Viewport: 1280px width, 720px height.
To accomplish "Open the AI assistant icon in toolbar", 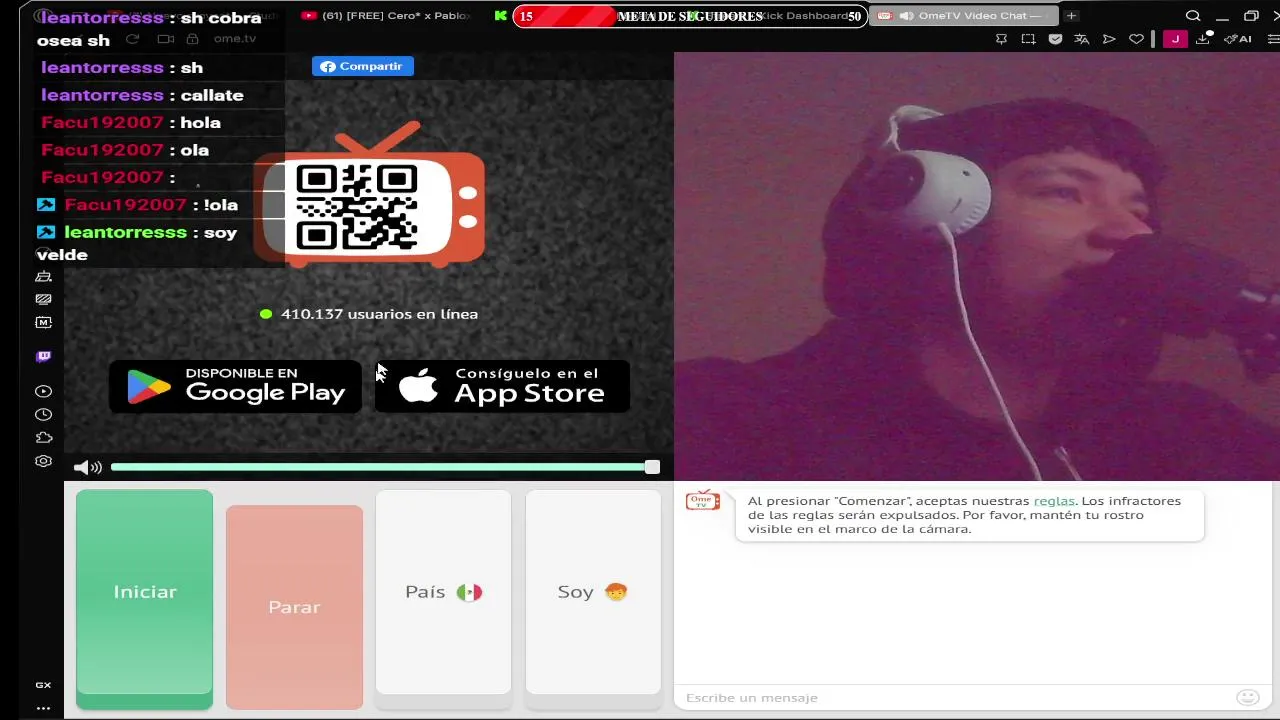I will [x=1240, y=39].
